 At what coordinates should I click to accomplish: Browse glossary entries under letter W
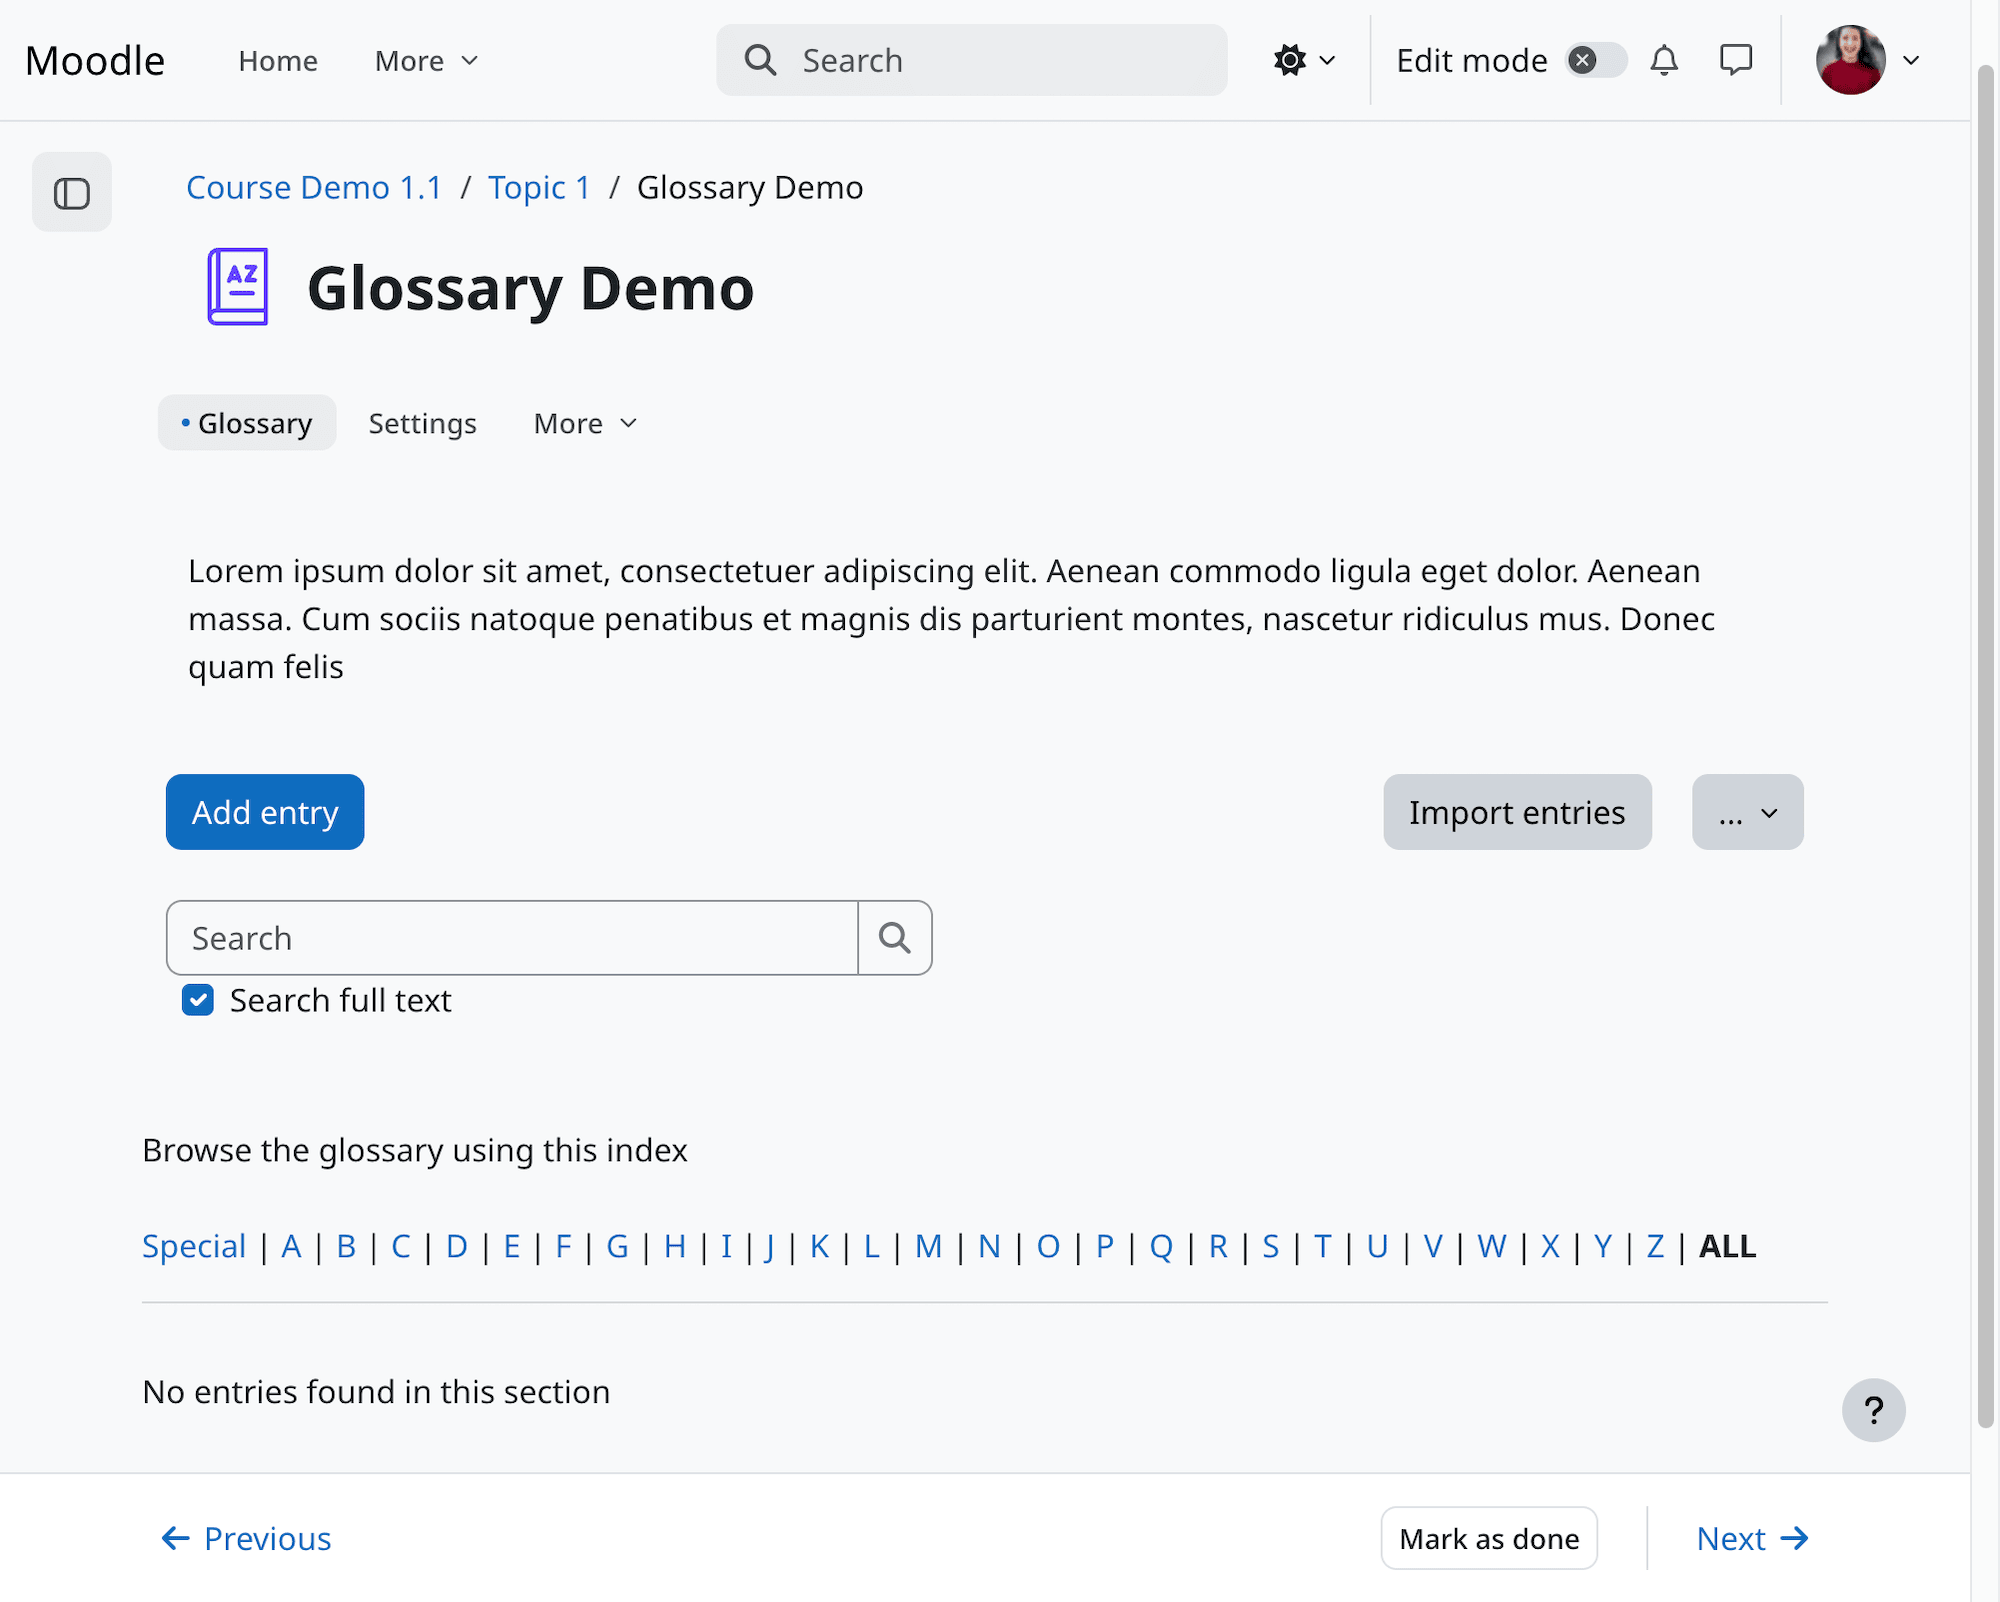pyautogui.click(x=1491, y=1246)
